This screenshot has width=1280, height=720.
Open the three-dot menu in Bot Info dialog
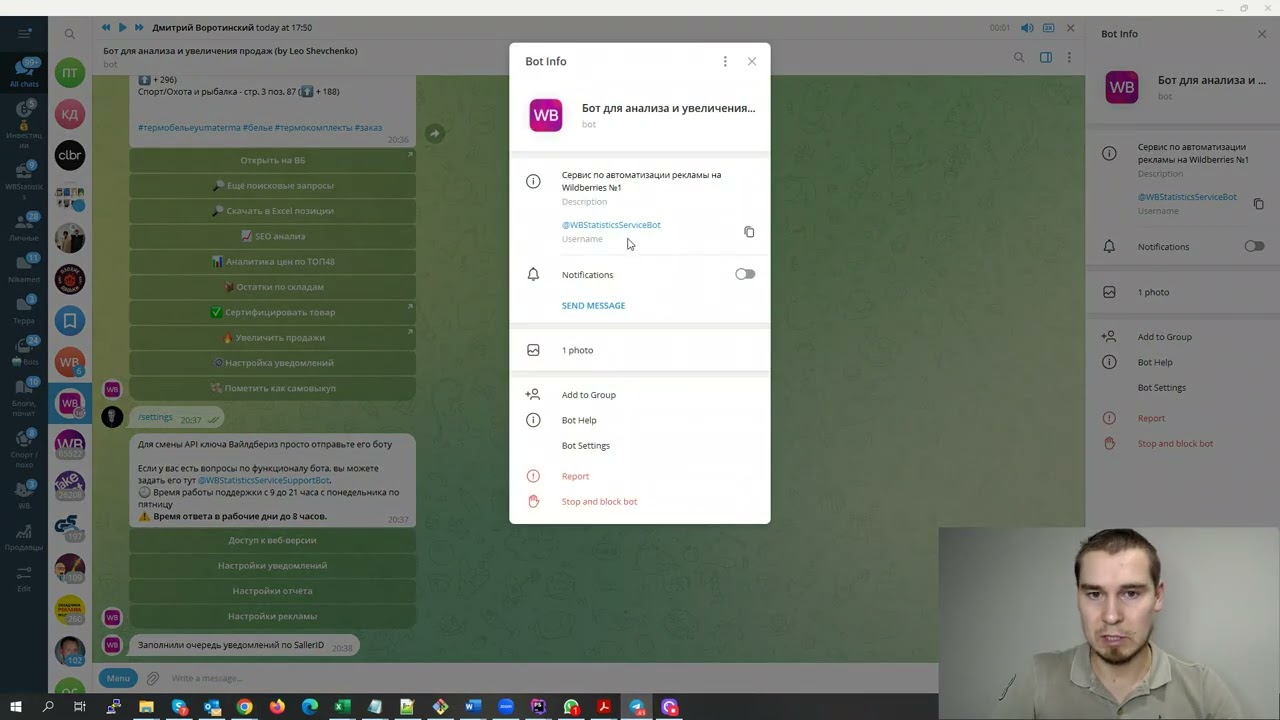click(x=725, y=61)
